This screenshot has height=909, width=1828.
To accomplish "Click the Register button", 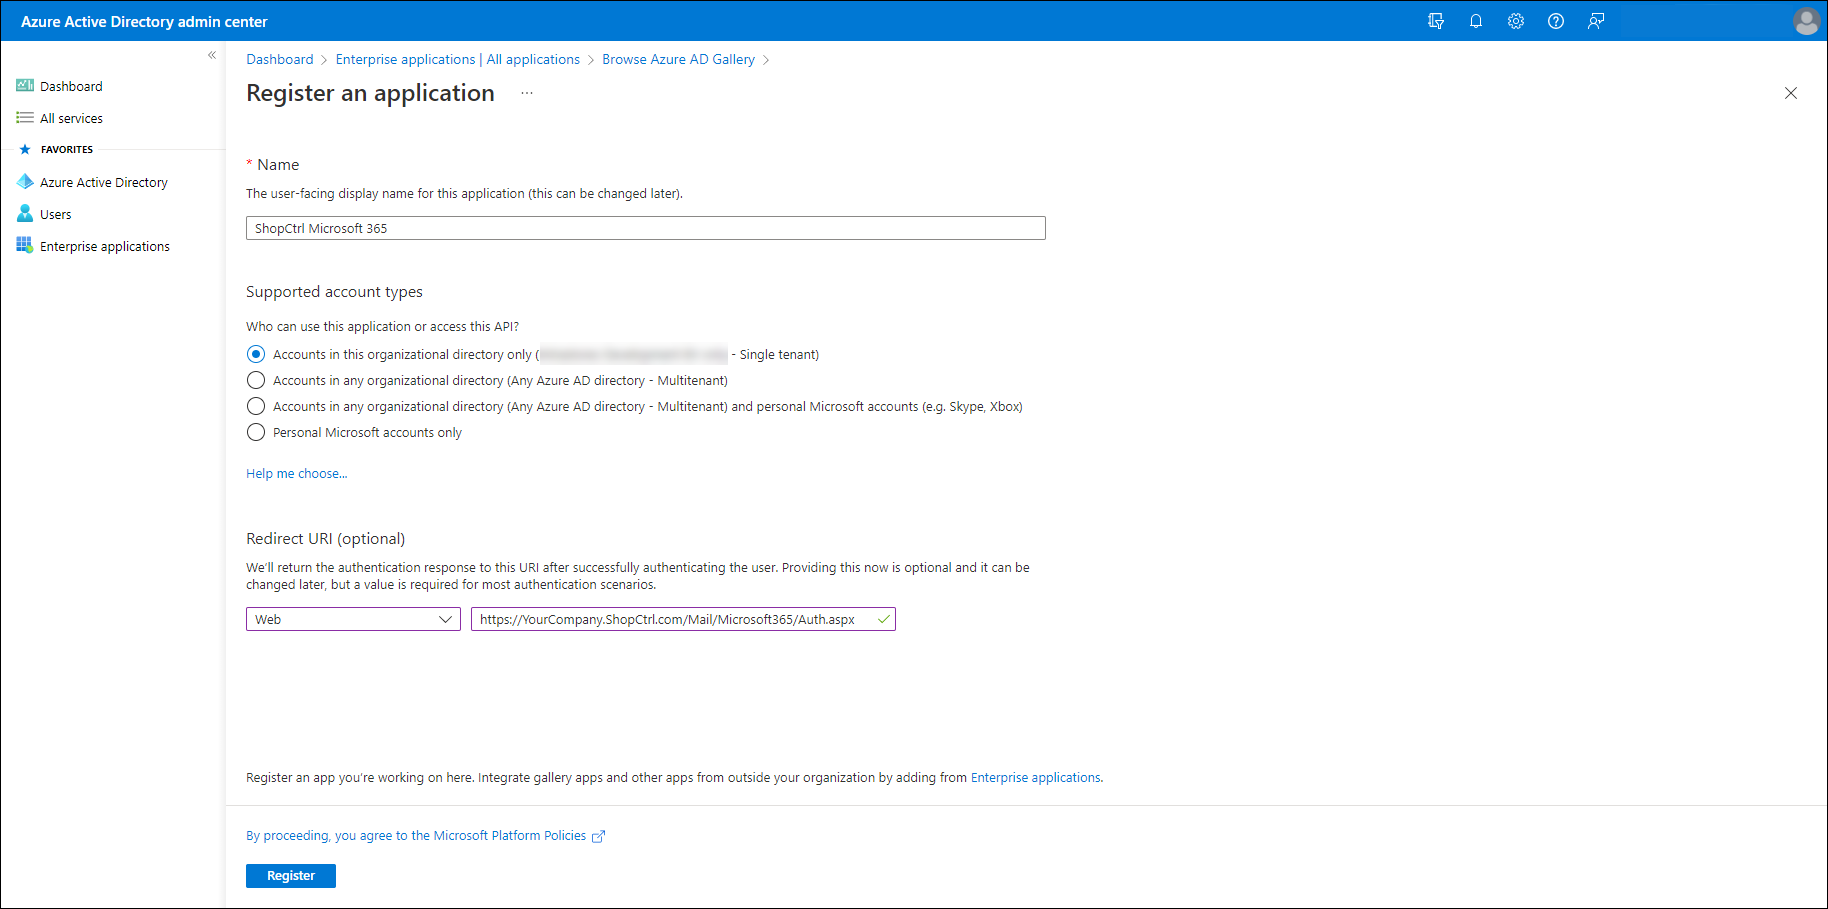I will click(291, 876).
